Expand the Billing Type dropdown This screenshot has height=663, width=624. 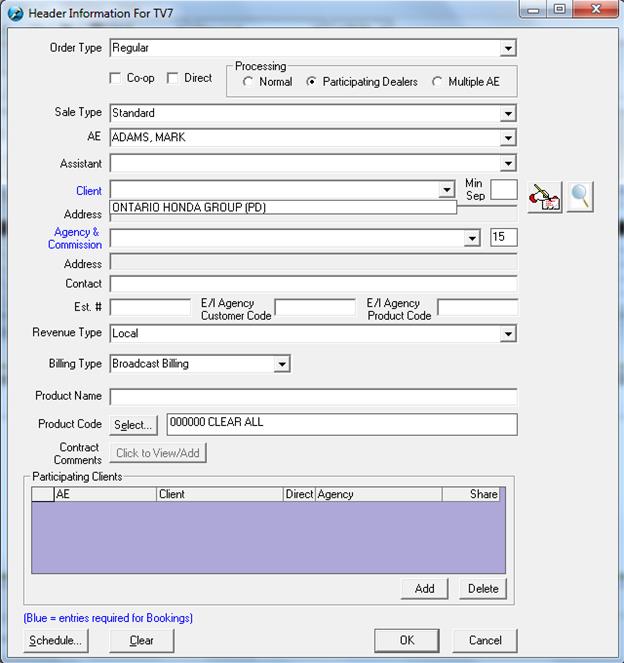pos(282,364)
